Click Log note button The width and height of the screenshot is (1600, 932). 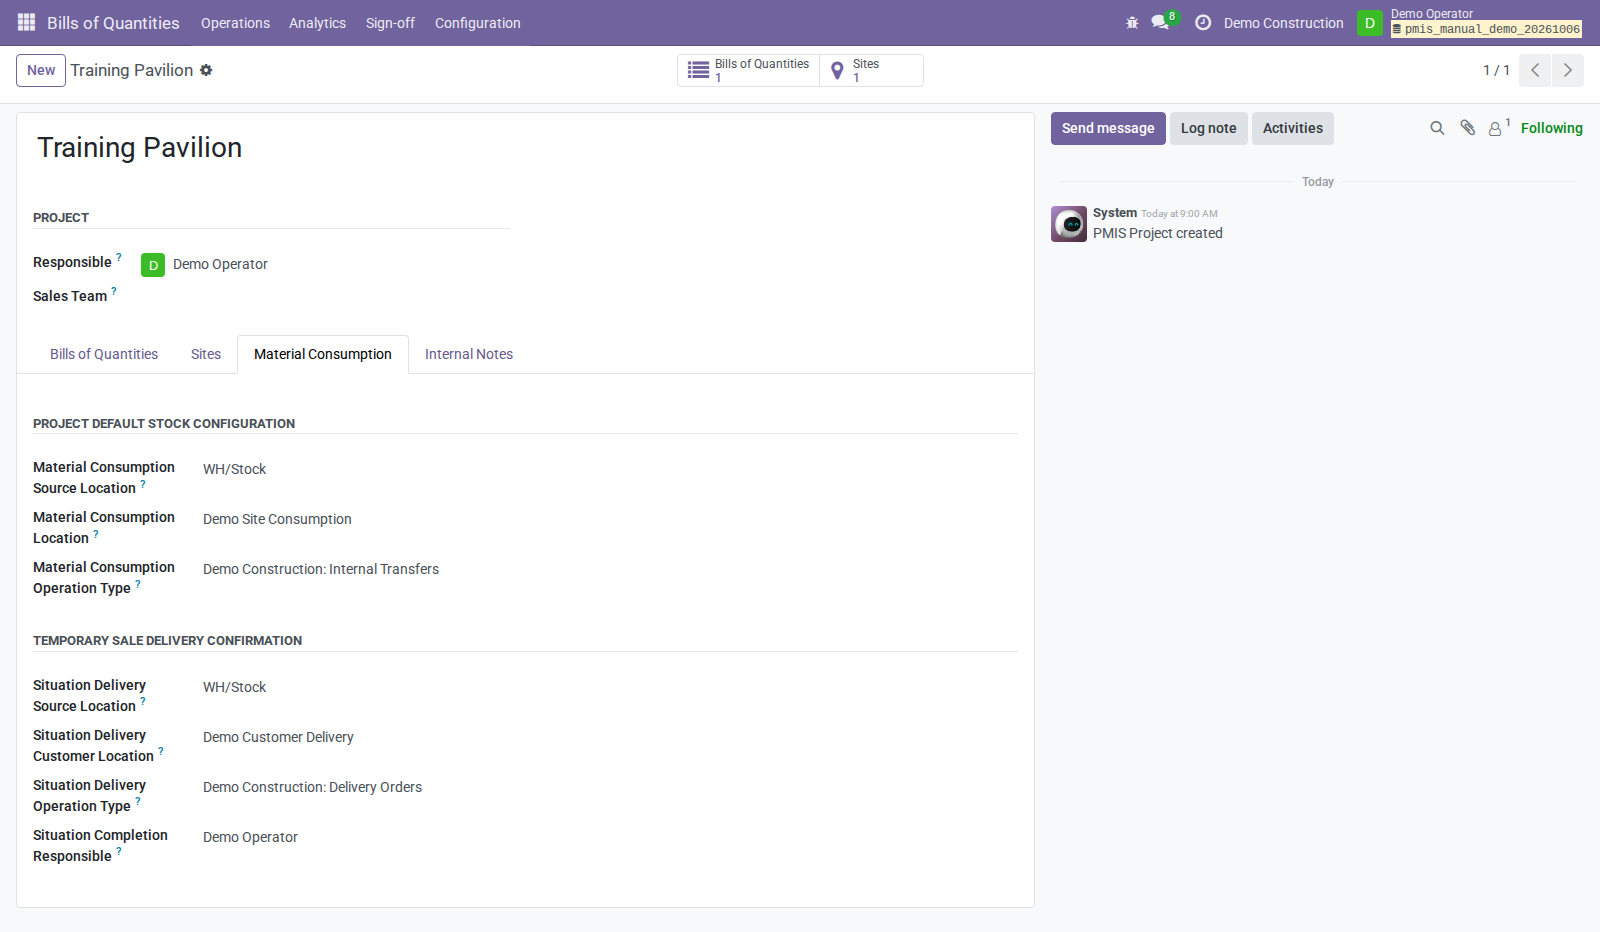point(1208,128)
